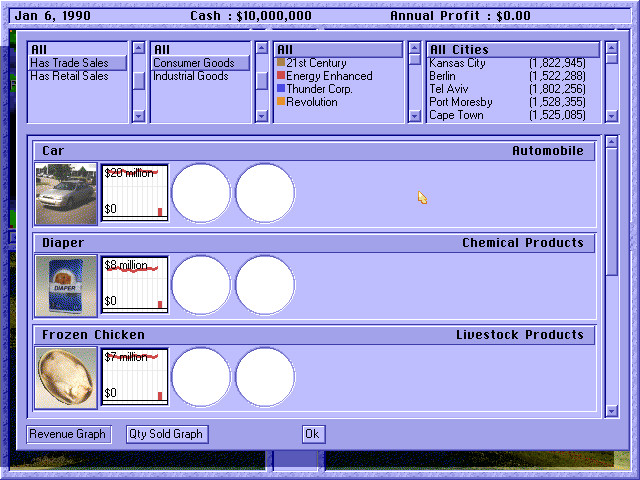Select 'All' in the goods type list
This screenshot has height=480, width=640.
(x=200, y=50)
